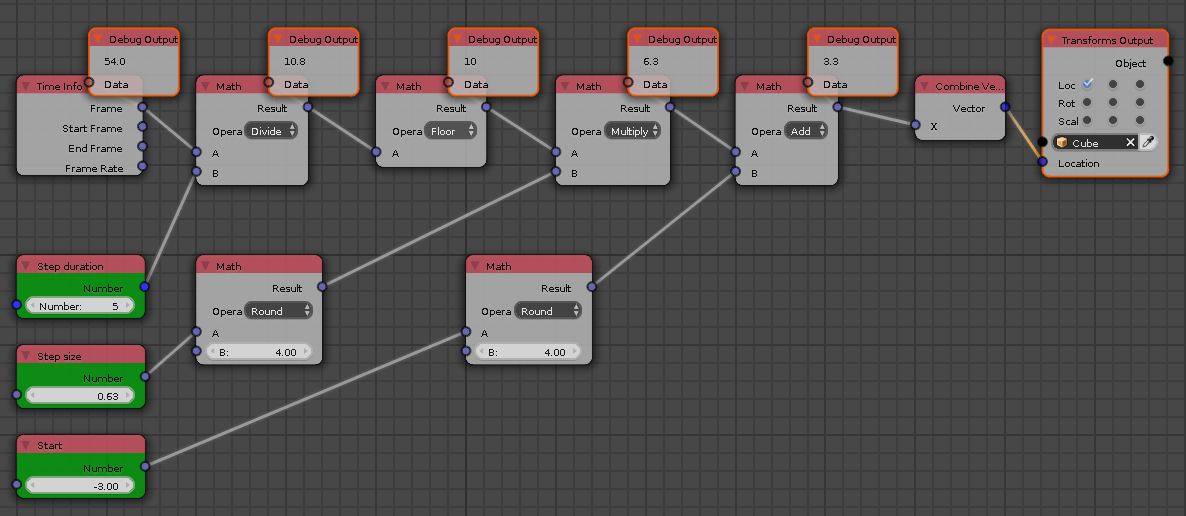Viewport: 1186px width, 516px height.
Task: Click B: 4.00 field on Round node after Start
Action: point(528,352)
